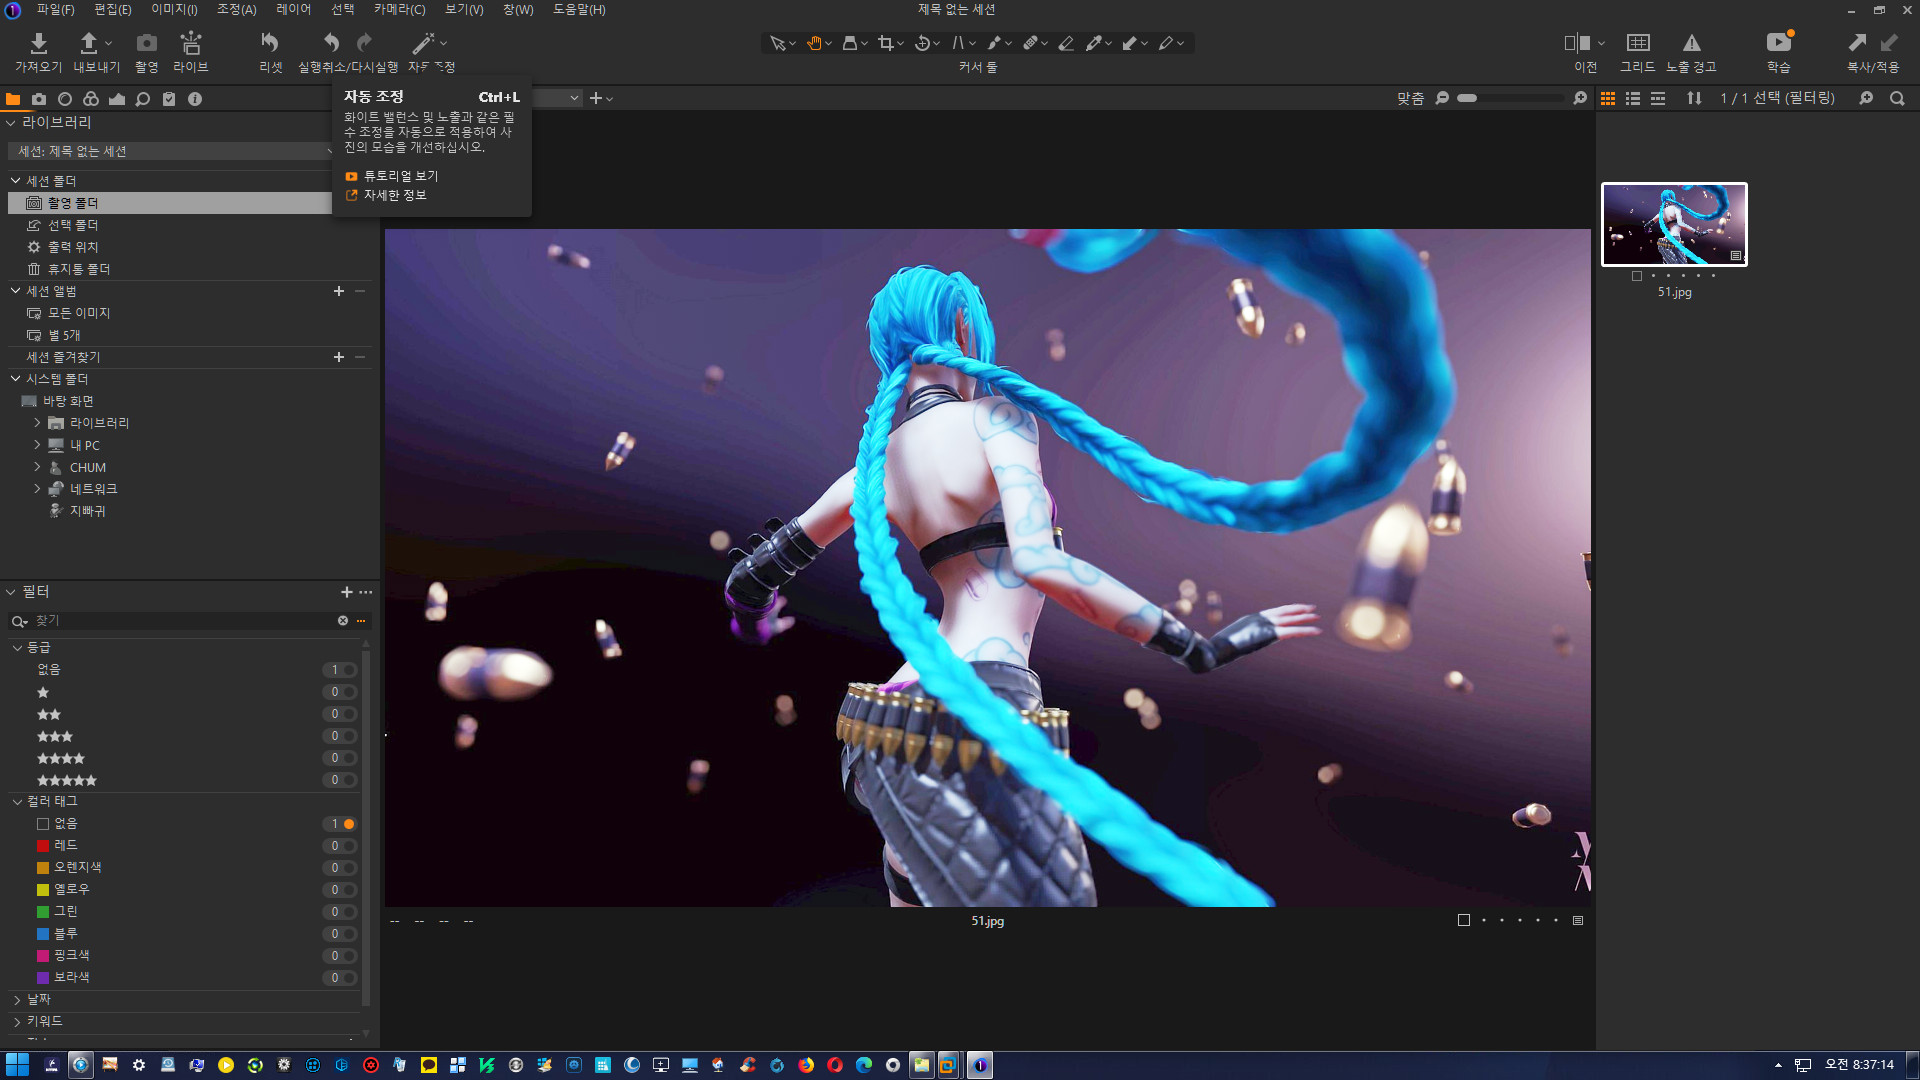
Task: Click the Import (가져오기) icon
Action: (38, 42)
